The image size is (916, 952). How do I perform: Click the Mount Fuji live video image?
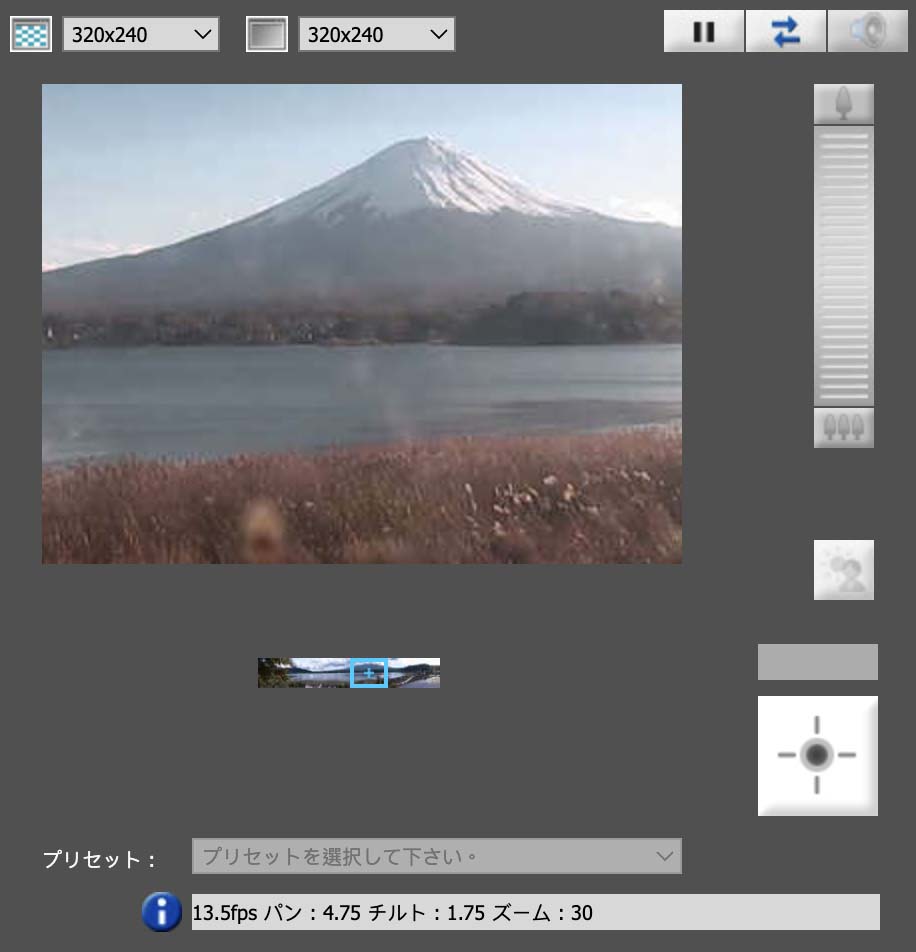coord(362,324)
